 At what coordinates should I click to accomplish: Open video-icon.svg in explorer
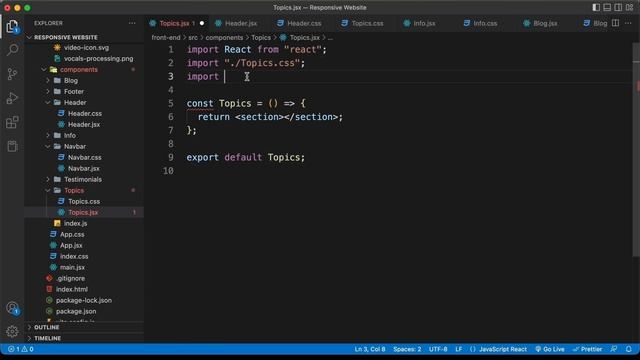tap(86, 47)
